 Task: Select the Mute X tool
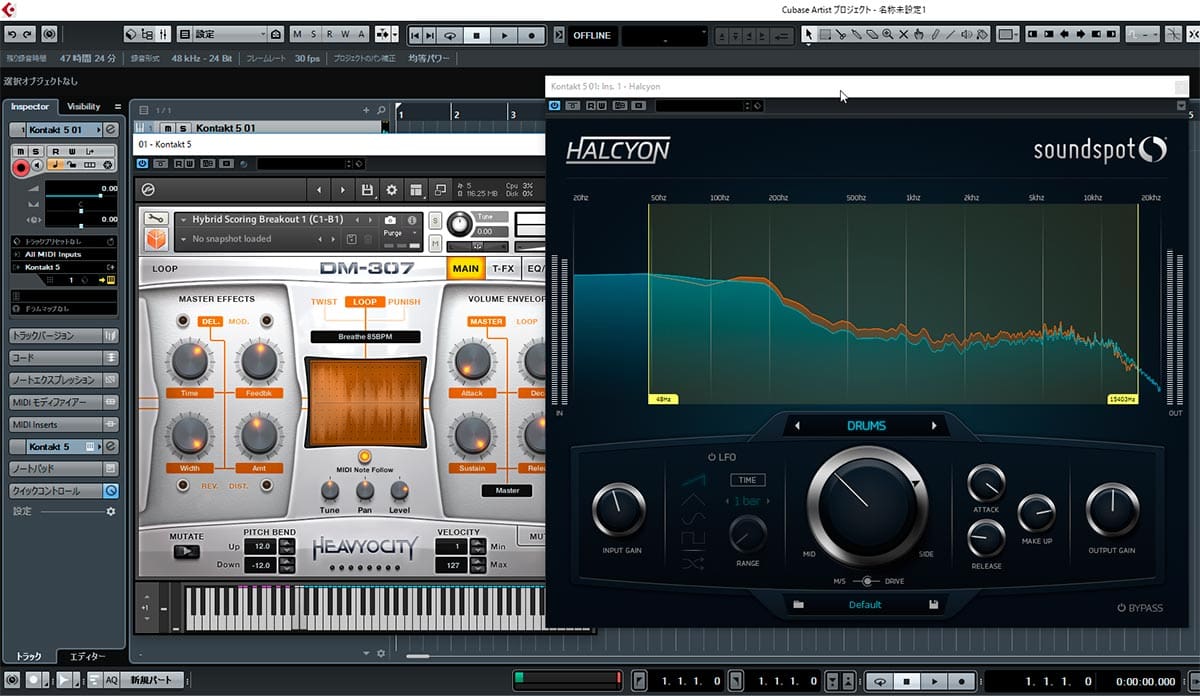pyautogui.click(x=904, y=34)
